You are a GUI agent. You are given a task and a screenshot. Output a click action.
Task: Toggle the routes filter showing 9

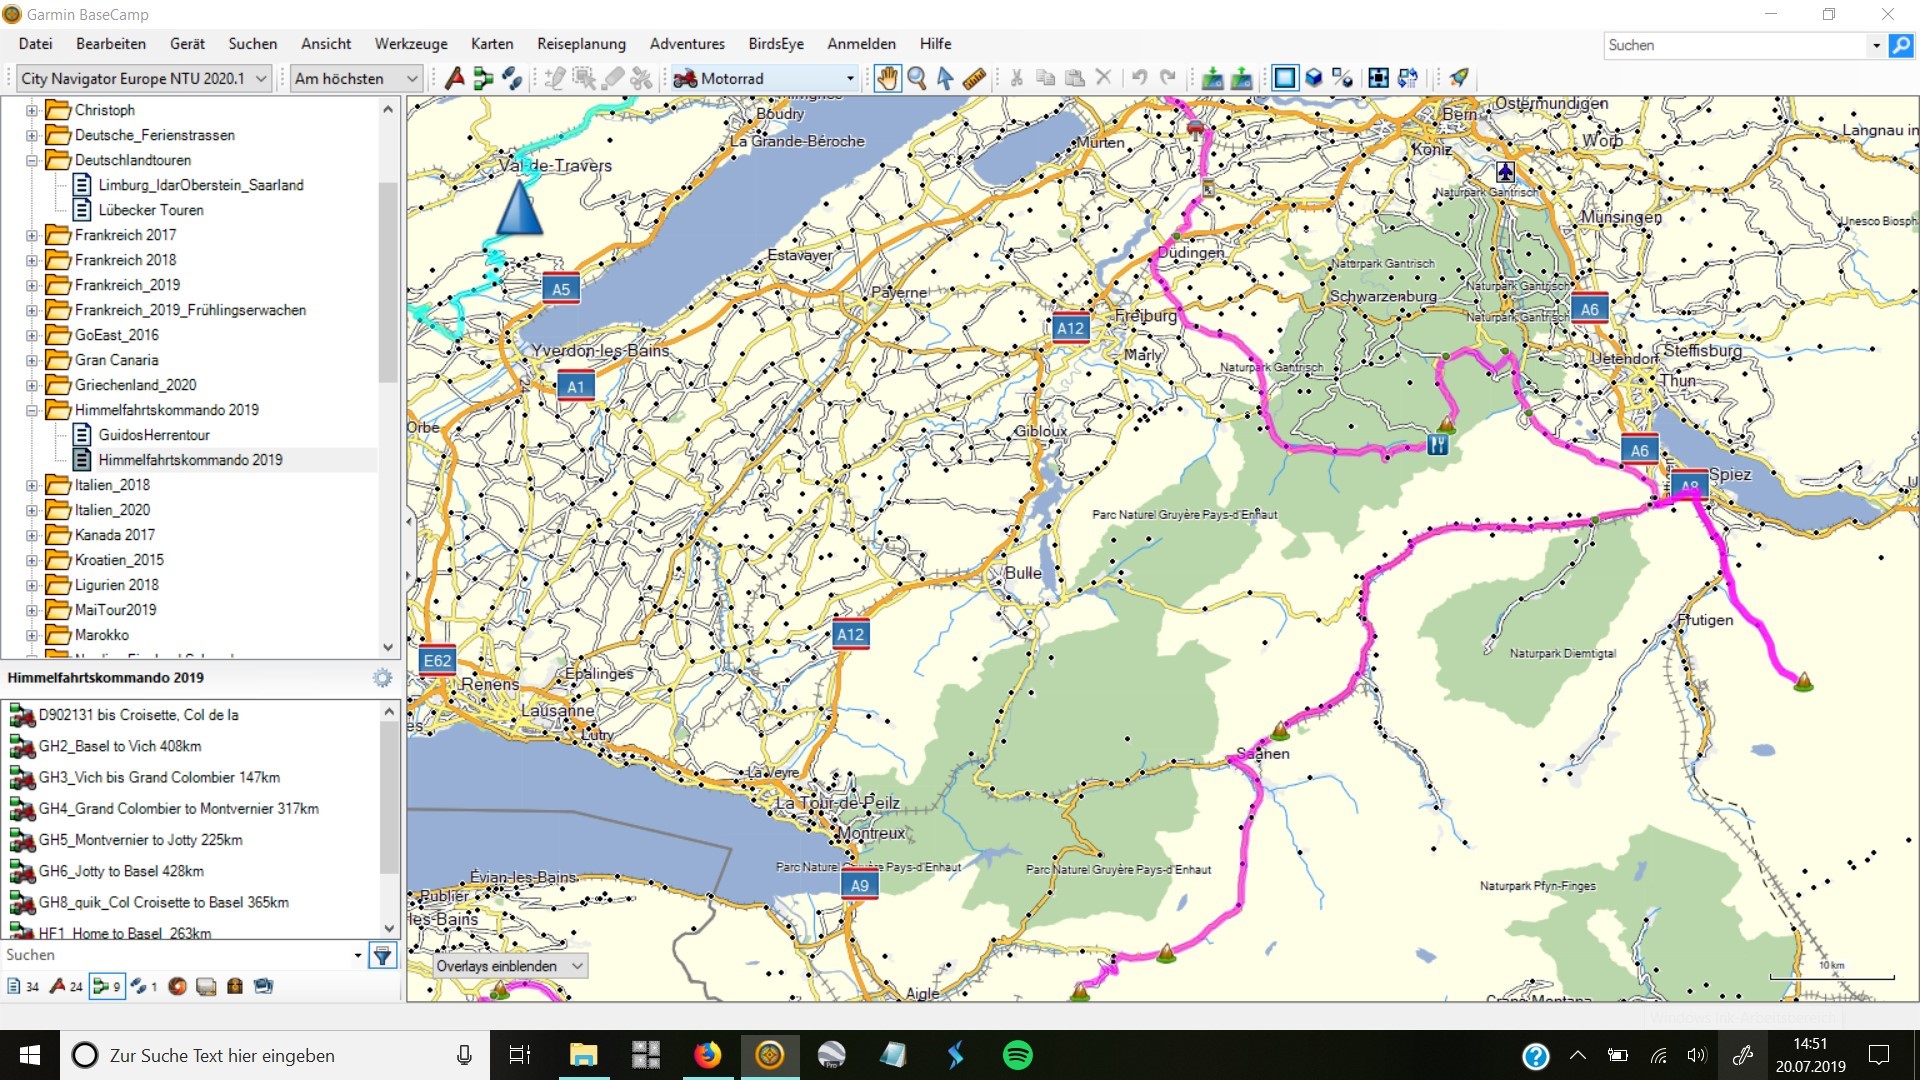(x=106, y=986)
